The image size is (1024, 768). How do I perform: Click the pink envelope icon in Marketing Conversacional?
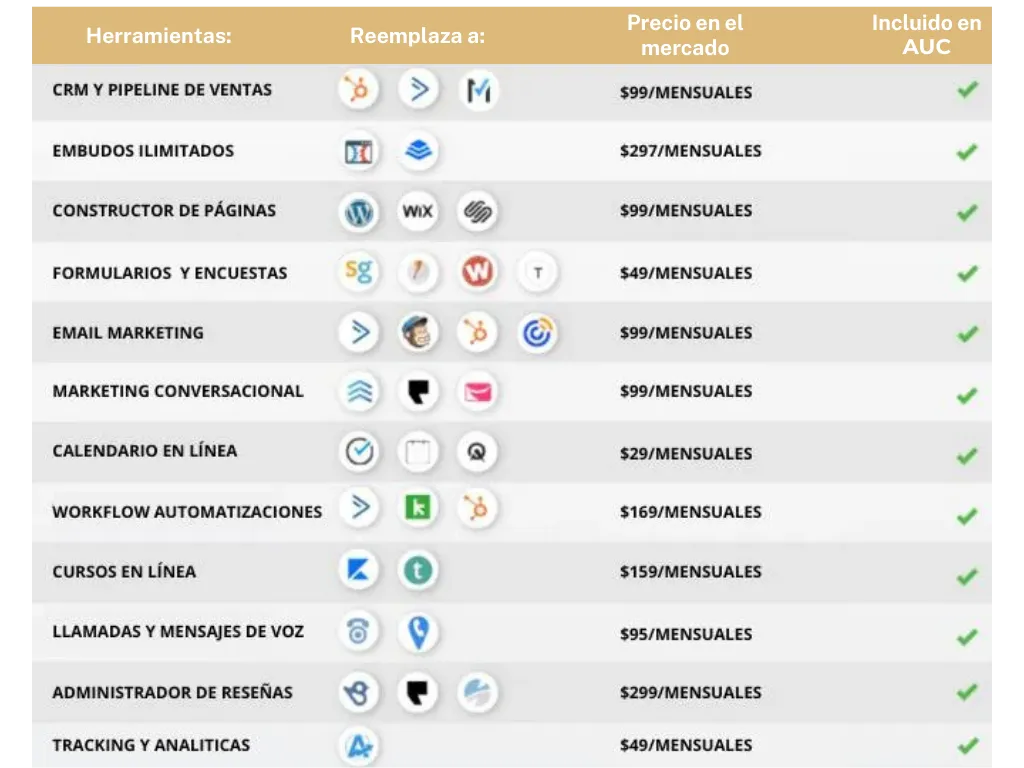[x=477, y=392]
